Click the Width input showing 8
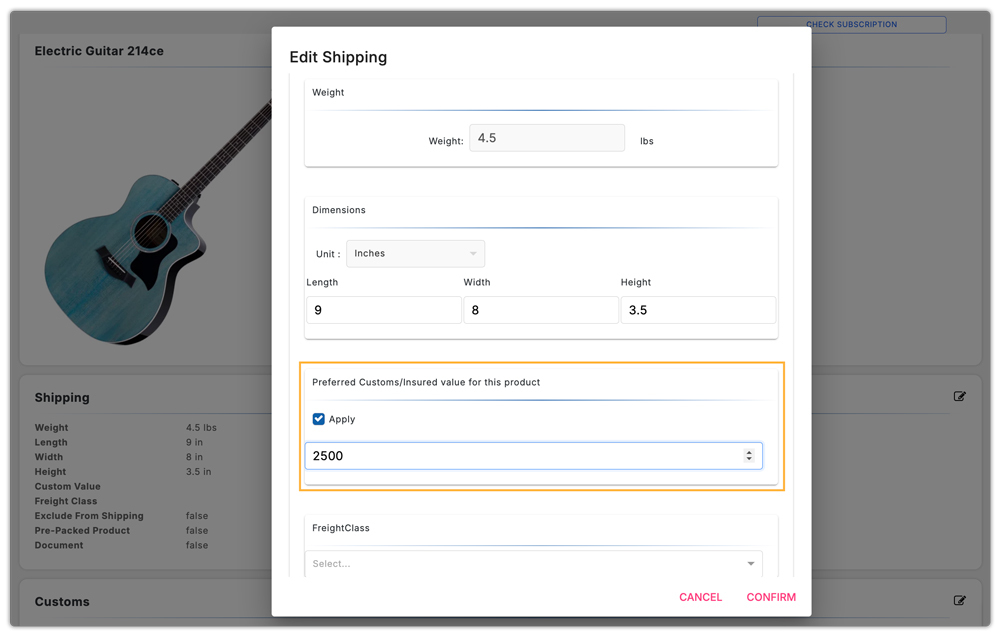This screenshot has height=636, width=1000. point(540,309)
